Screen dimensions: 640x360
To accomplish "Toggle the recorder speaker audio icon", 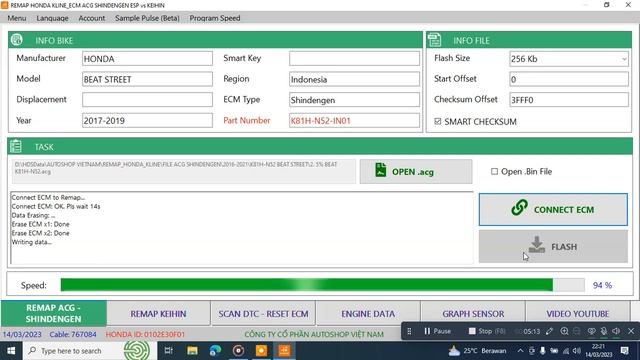I will click(616, 331).
